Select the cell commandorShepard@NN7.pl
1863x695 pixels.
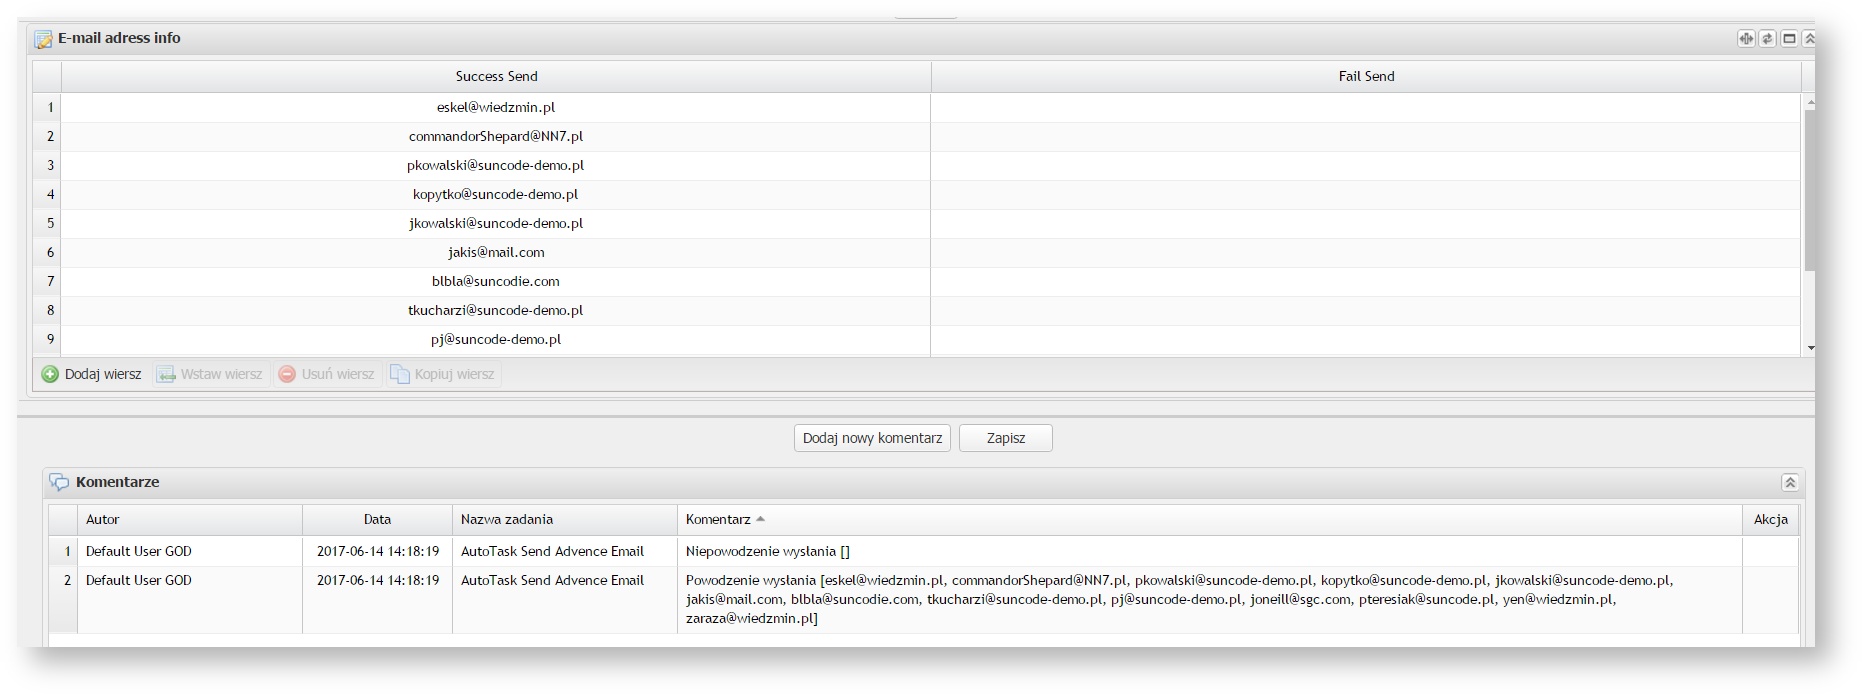pos(496,136)
